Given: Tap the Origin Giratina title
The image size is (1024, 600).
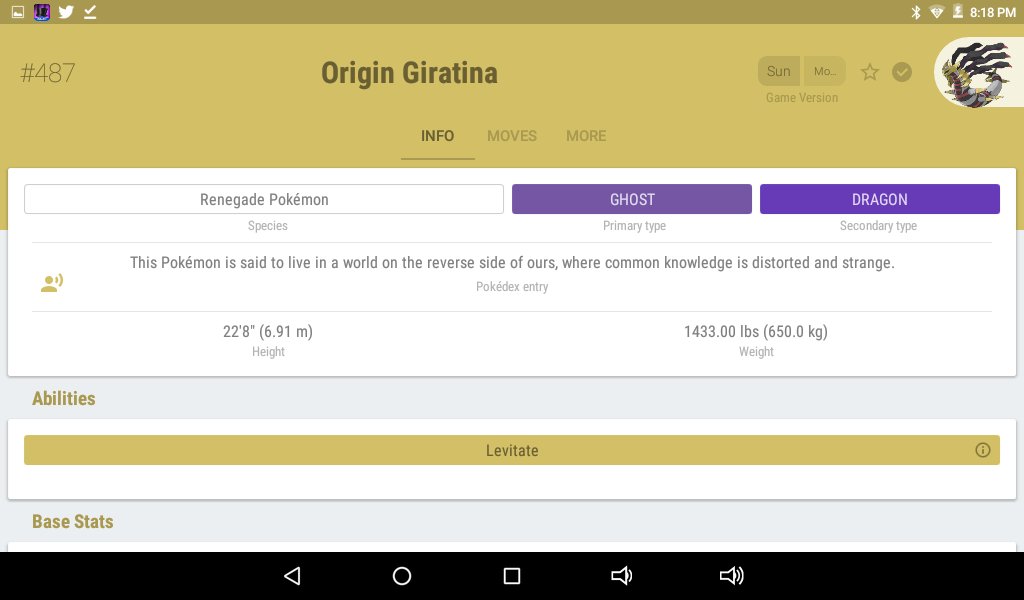Looking at the screenshot, I should pyautogui.click(x=409, y=72).
